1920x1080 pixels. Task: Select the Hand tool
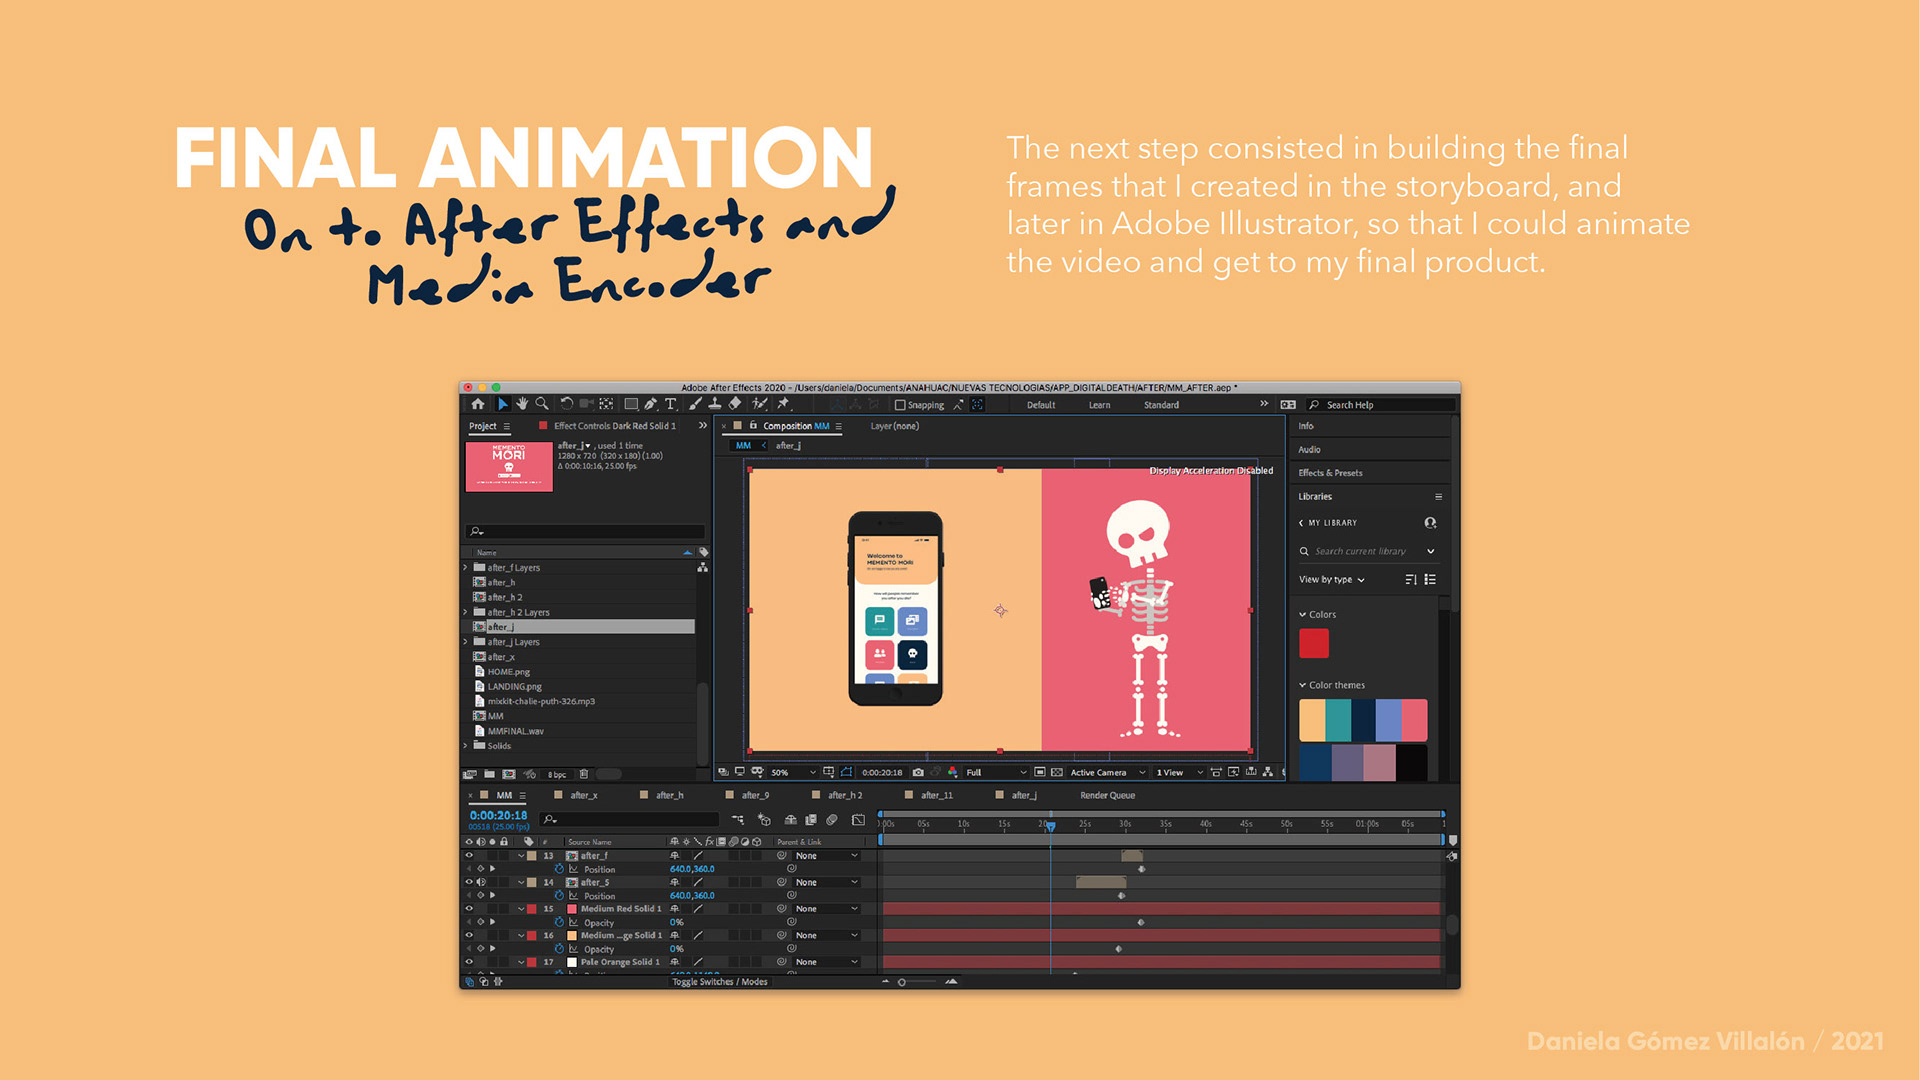coord(522,404)
